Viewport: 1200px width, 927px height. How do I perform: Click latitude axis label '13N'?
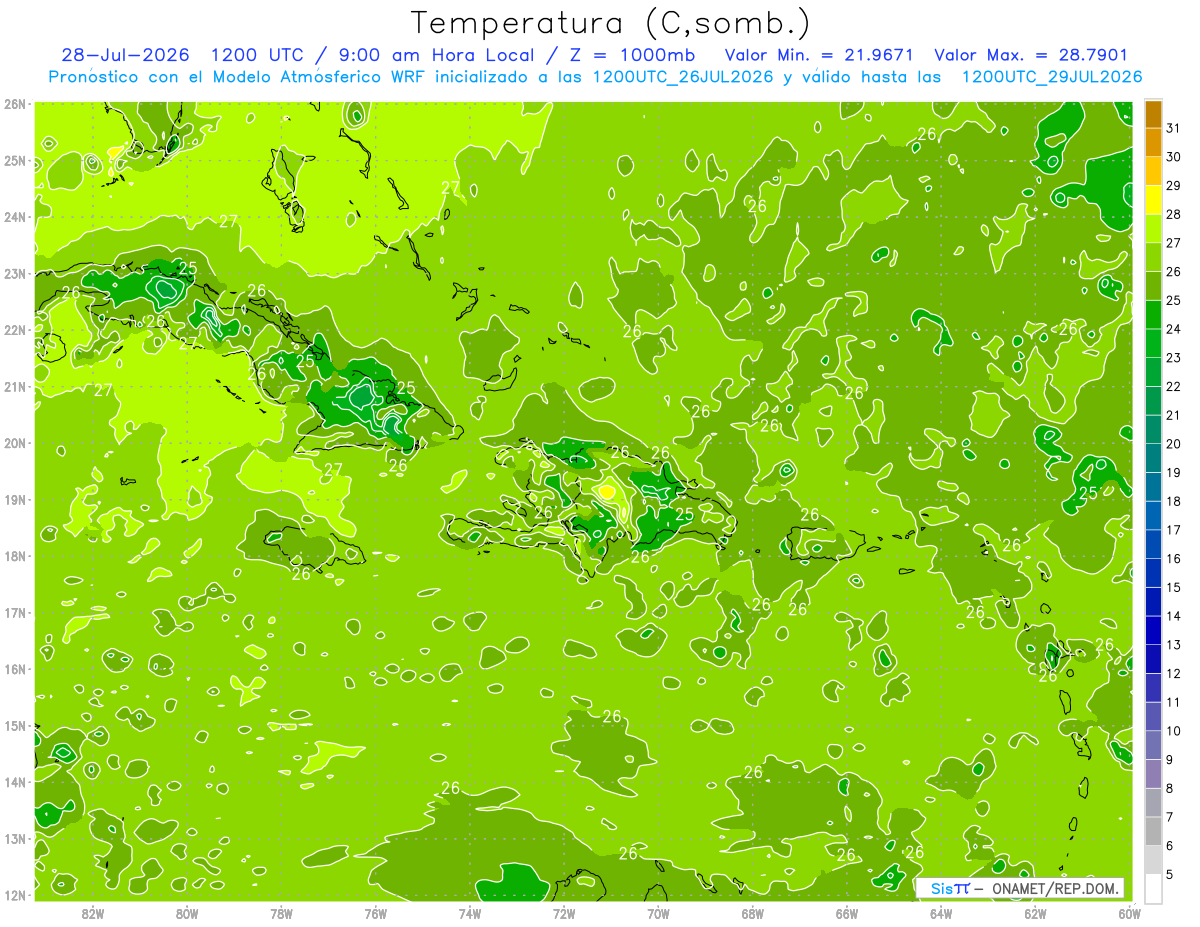coord(15,838)
